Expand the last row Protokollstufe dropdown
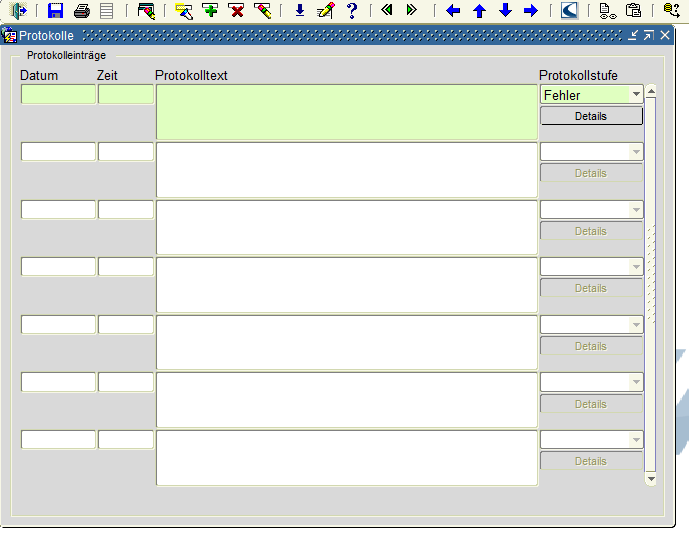Viewport: 689px width, 540px height. [636, 440]
